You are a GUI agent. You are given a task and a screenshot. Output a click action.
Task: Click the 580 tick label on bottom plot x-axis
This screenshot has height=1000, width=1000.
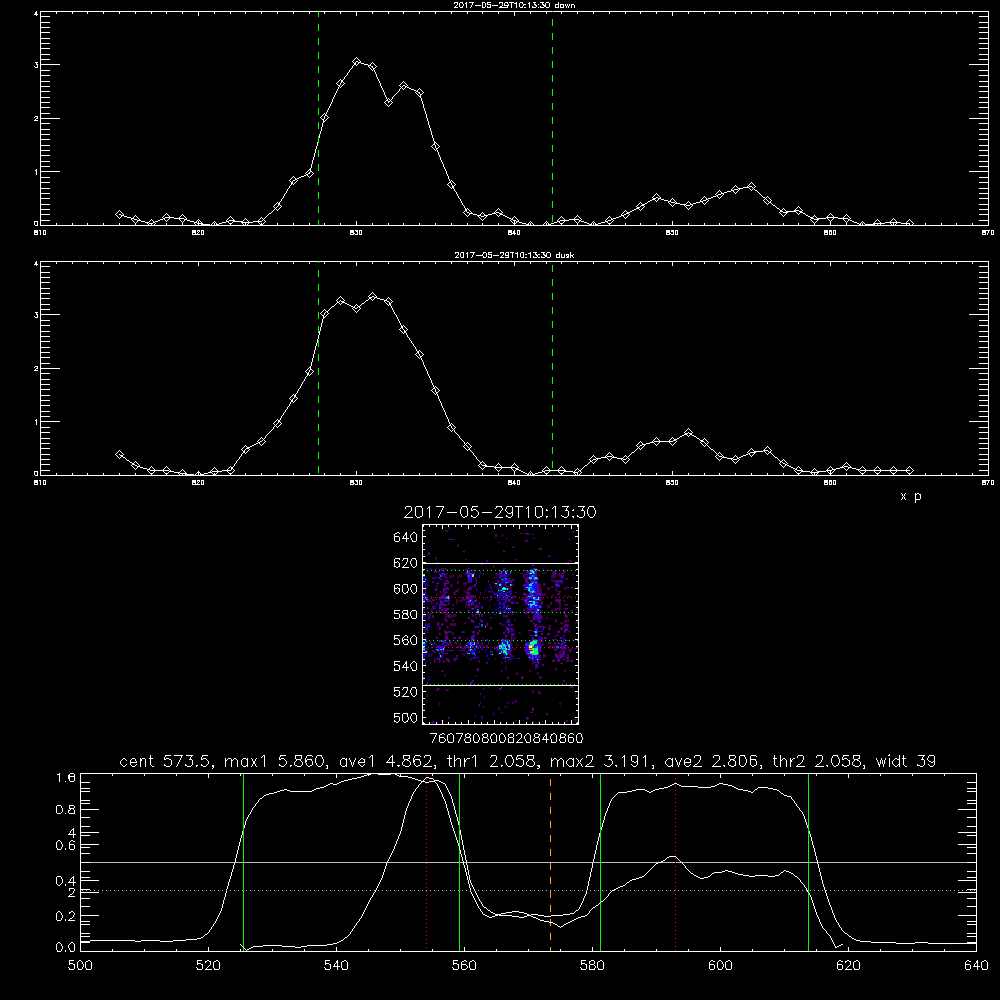592,966
